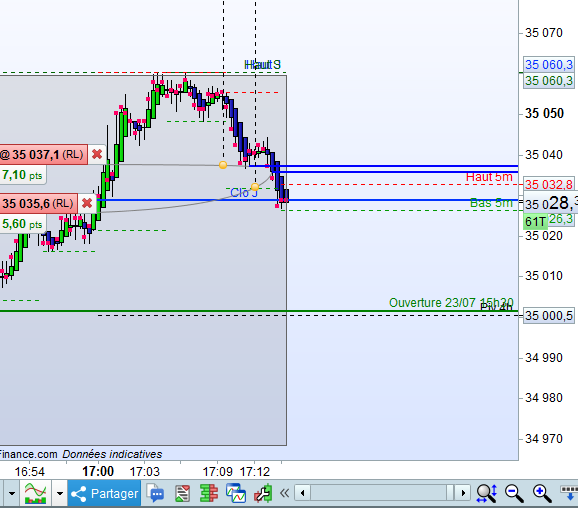Open chart settings wrench icon
This screenshot has height=508, width=578.
pyautogui.click(x=263, y=494)
